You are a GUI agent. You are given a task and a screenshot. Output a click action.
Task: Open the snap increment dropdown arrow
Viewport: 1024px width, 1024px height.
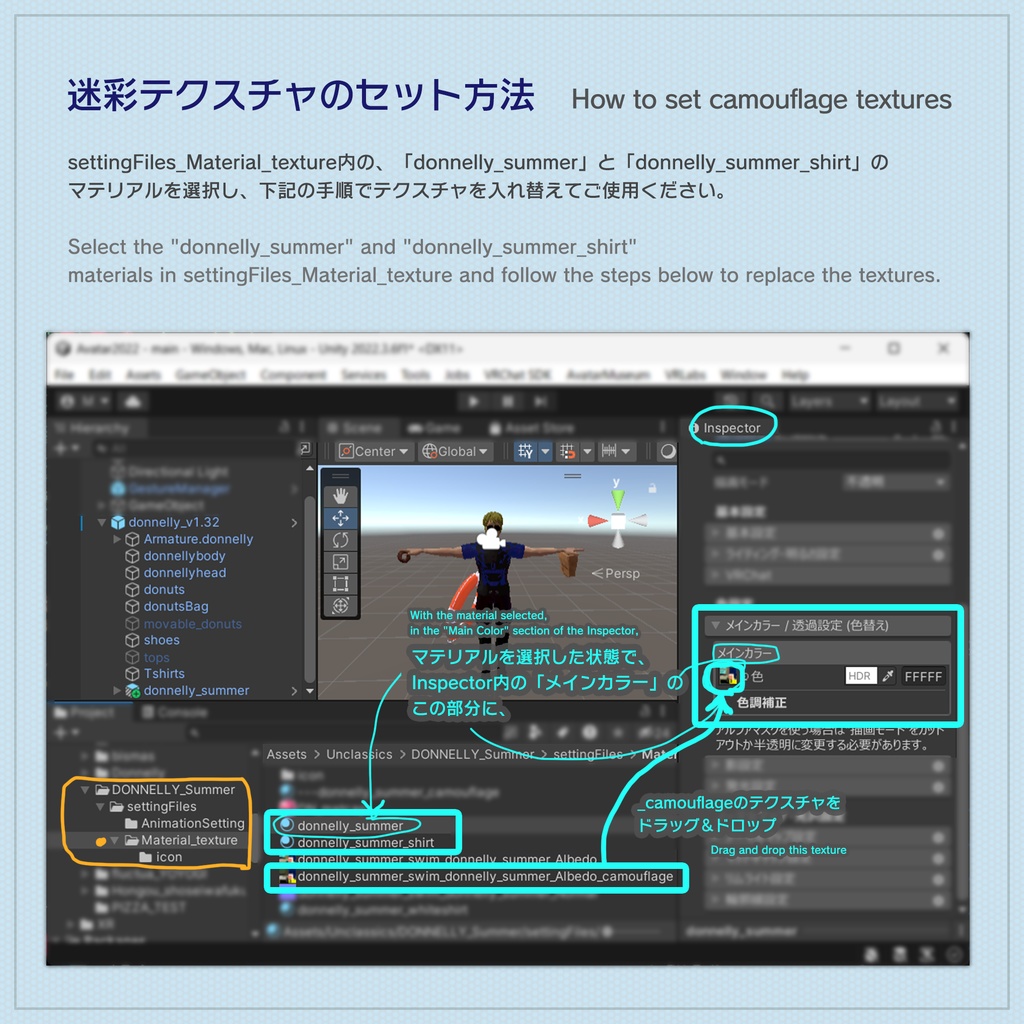coord(587,451)
